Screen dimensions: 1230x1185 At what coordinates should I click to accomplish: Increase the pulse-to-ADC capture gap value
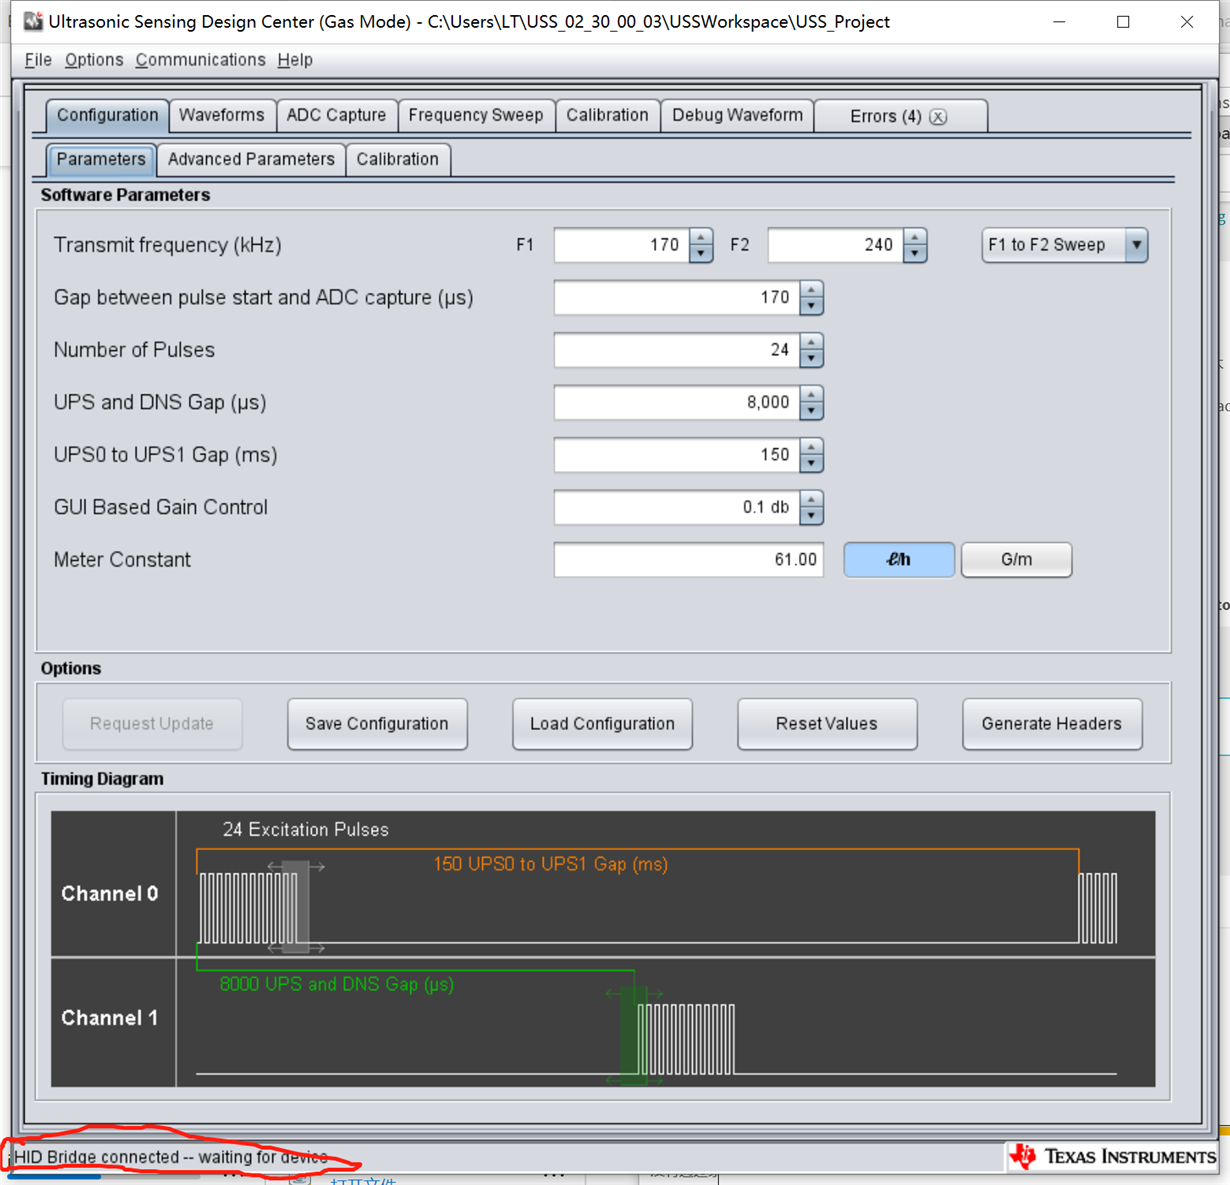pyautogui.click(x=811, y=290)
